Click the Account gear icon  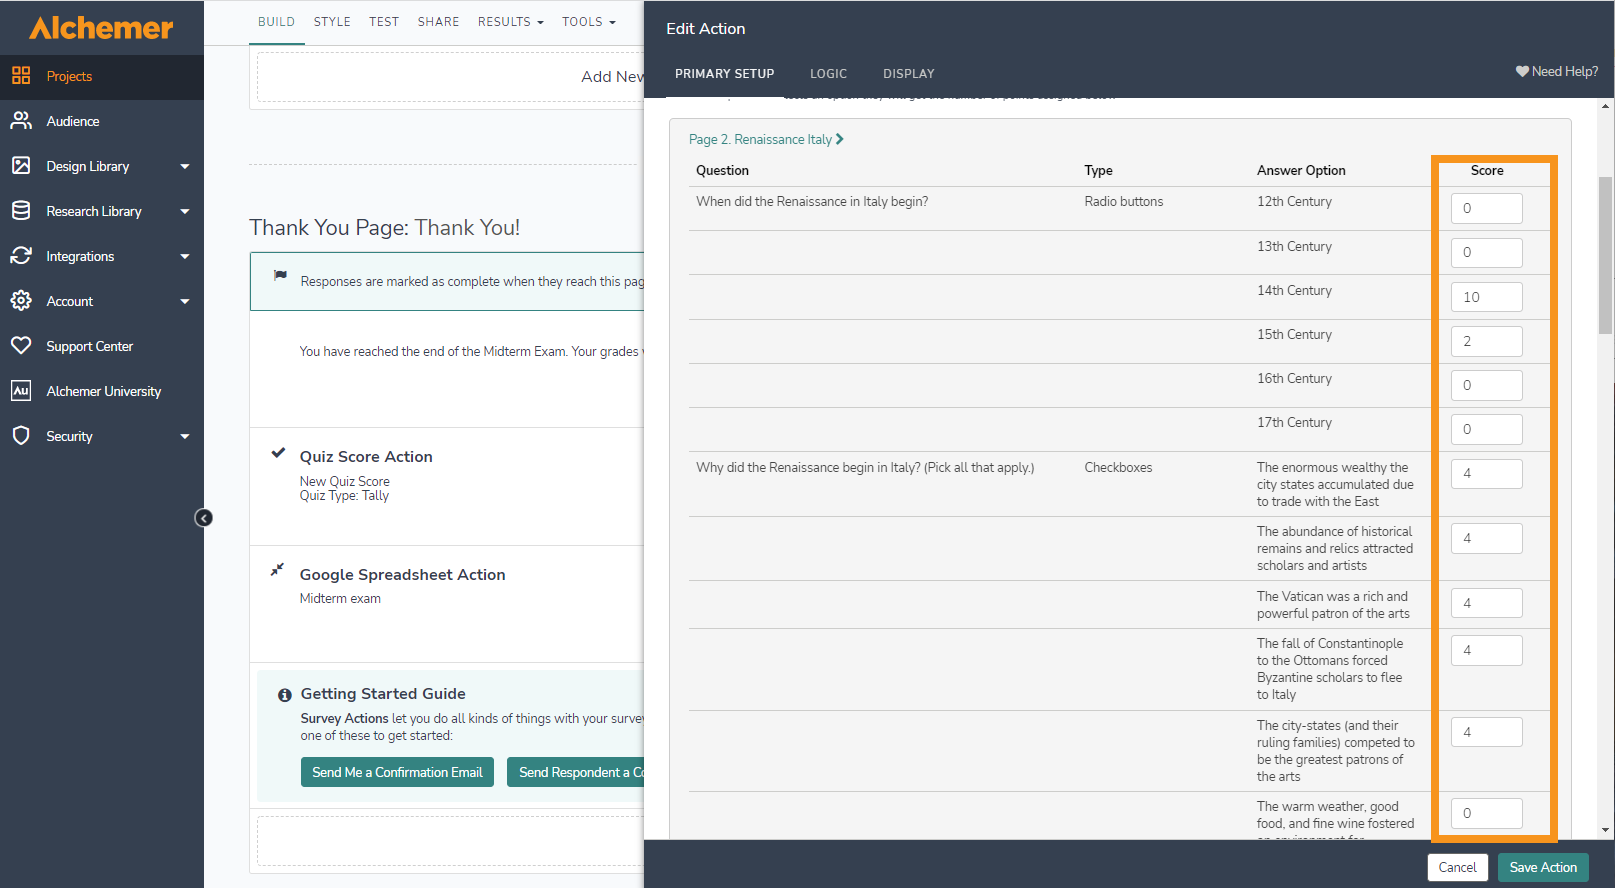(21, 301)
